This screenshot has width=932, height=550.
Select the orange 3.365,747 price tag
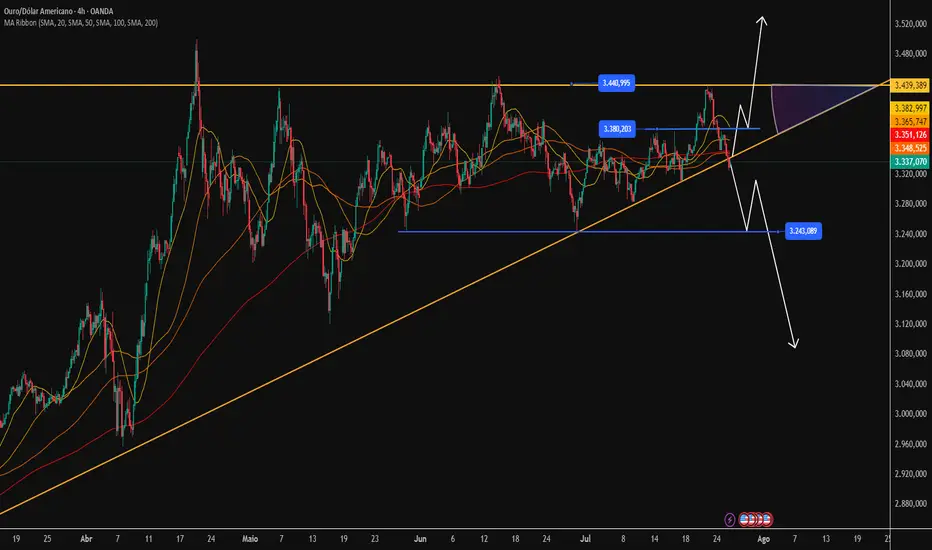(x=911, y=121)
